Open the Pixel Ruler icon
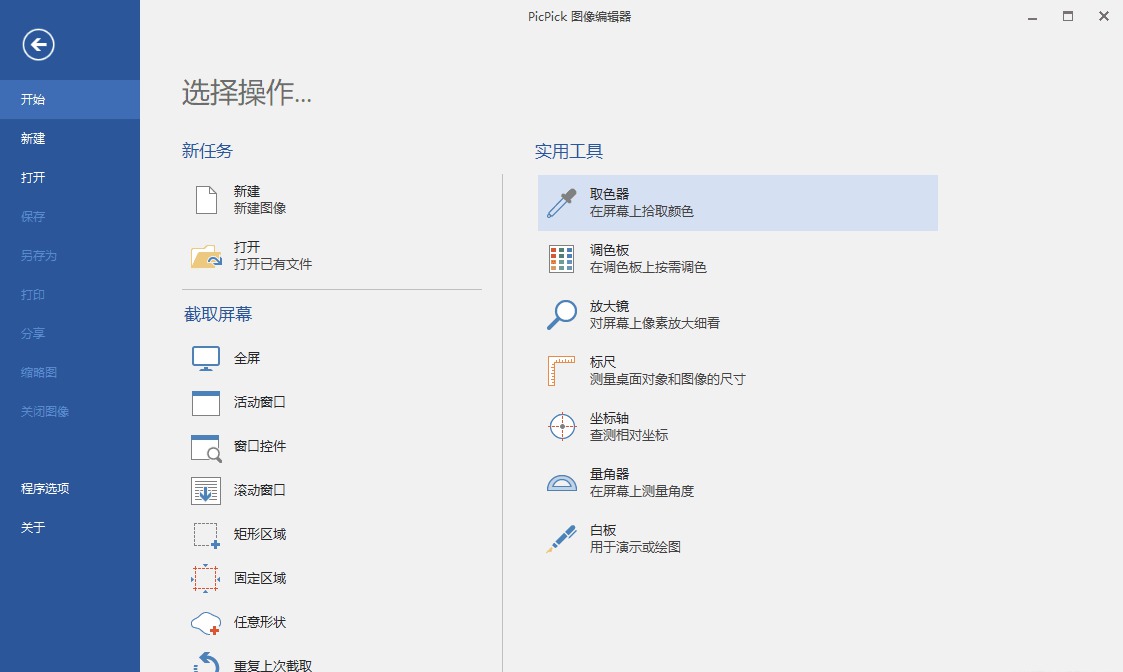1123x672 pixels. coord(561,371)
